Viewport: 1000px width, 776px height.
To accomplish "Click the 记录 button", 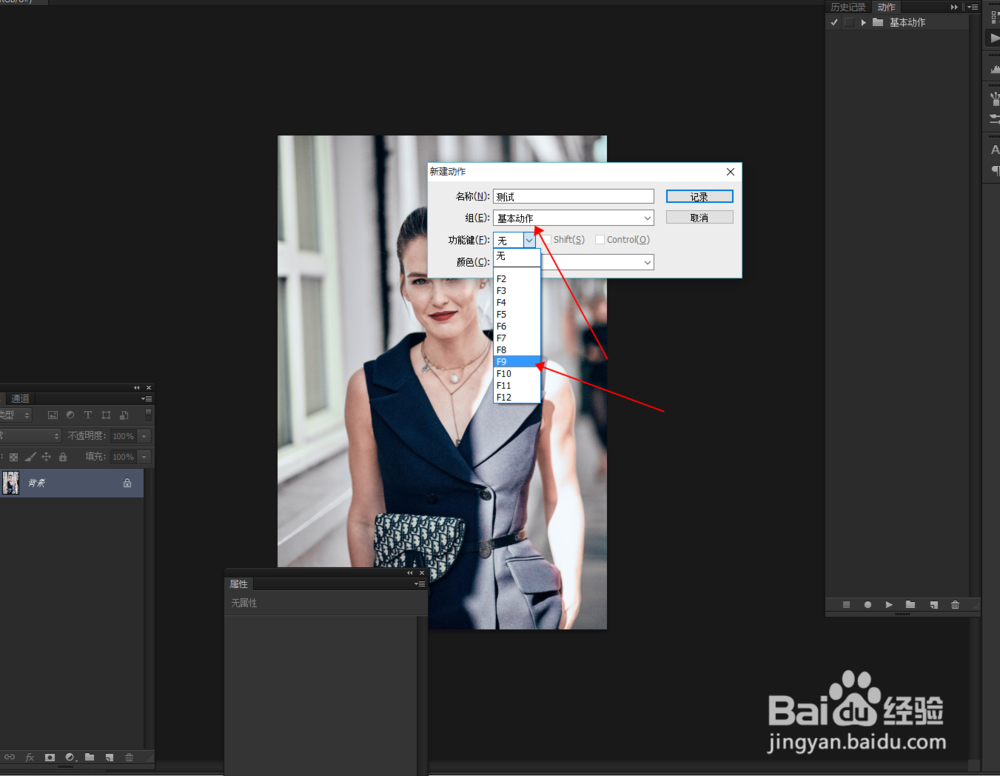I will (x=700, y=196).
